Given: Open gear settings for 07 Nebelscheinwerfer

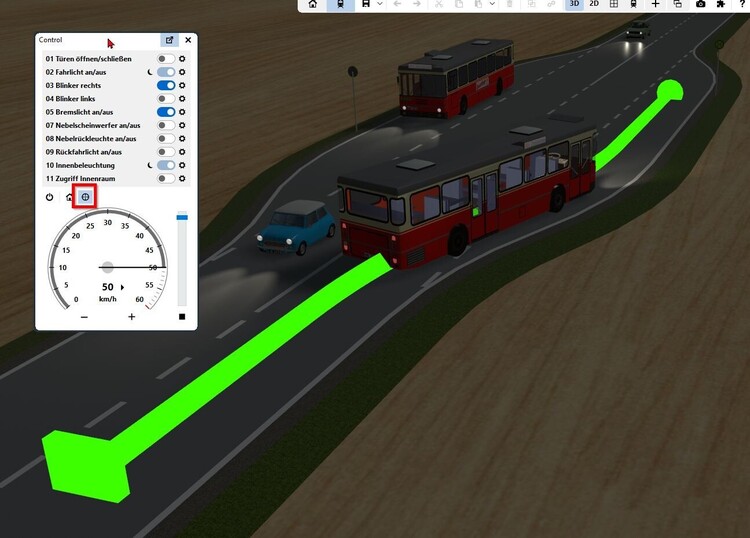Looking at the screenshot, I should 182,125.
